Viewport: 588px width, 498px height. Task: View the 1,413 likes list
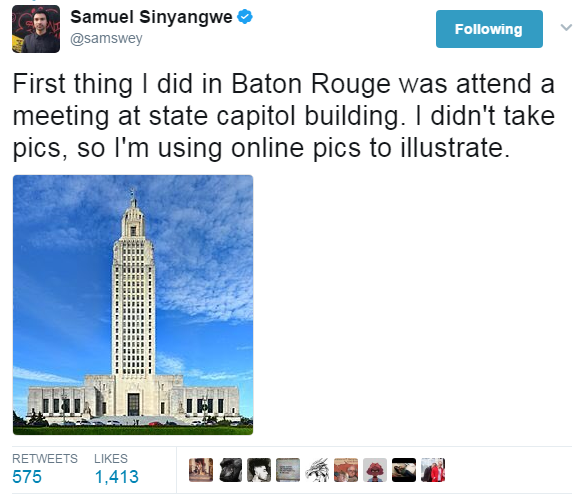(x=117, y=477)
